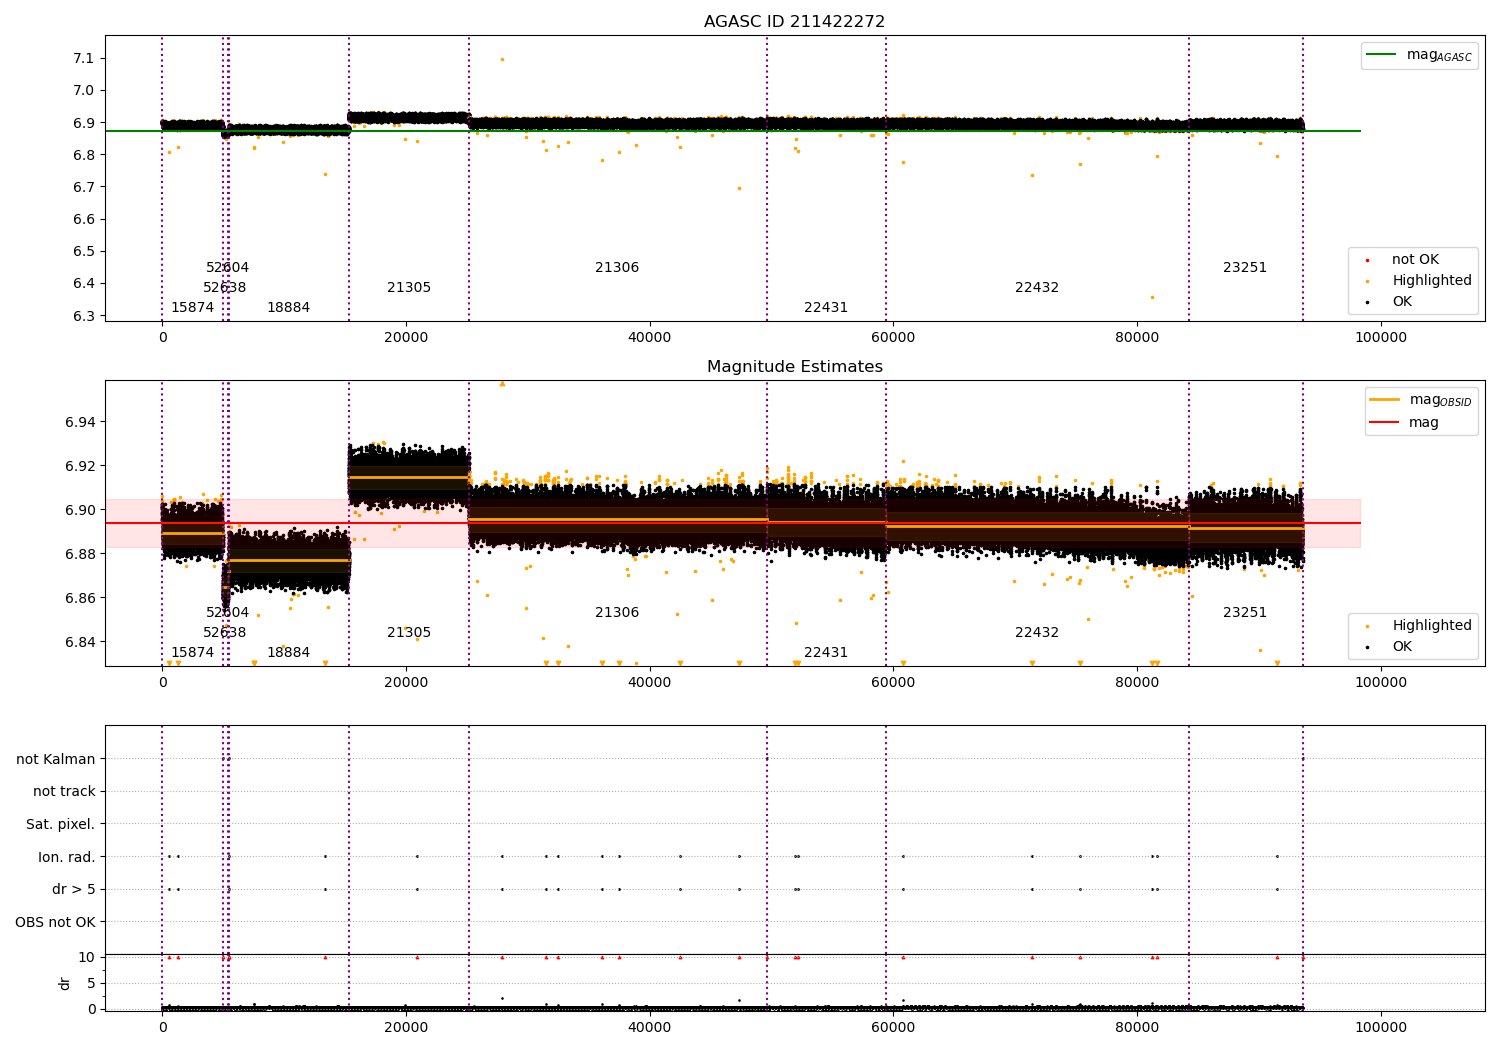This screenshot has height=1050, width=1500.
Task: Click the 'Ion. rad.' axis label
Action: 67,857
